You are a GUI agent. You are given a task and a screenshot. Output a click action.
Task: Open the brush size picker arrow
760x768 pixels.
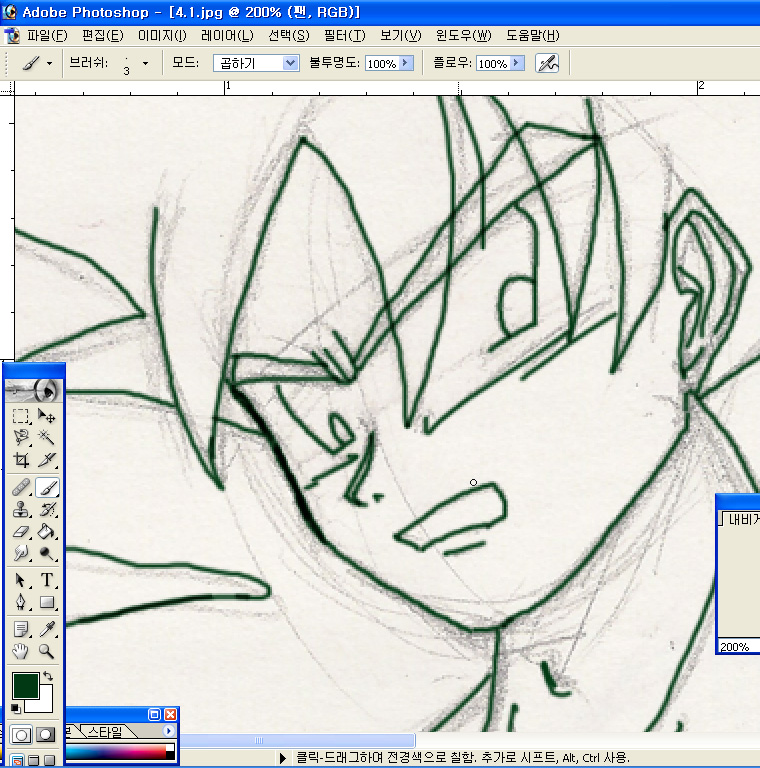pos(145,64)
